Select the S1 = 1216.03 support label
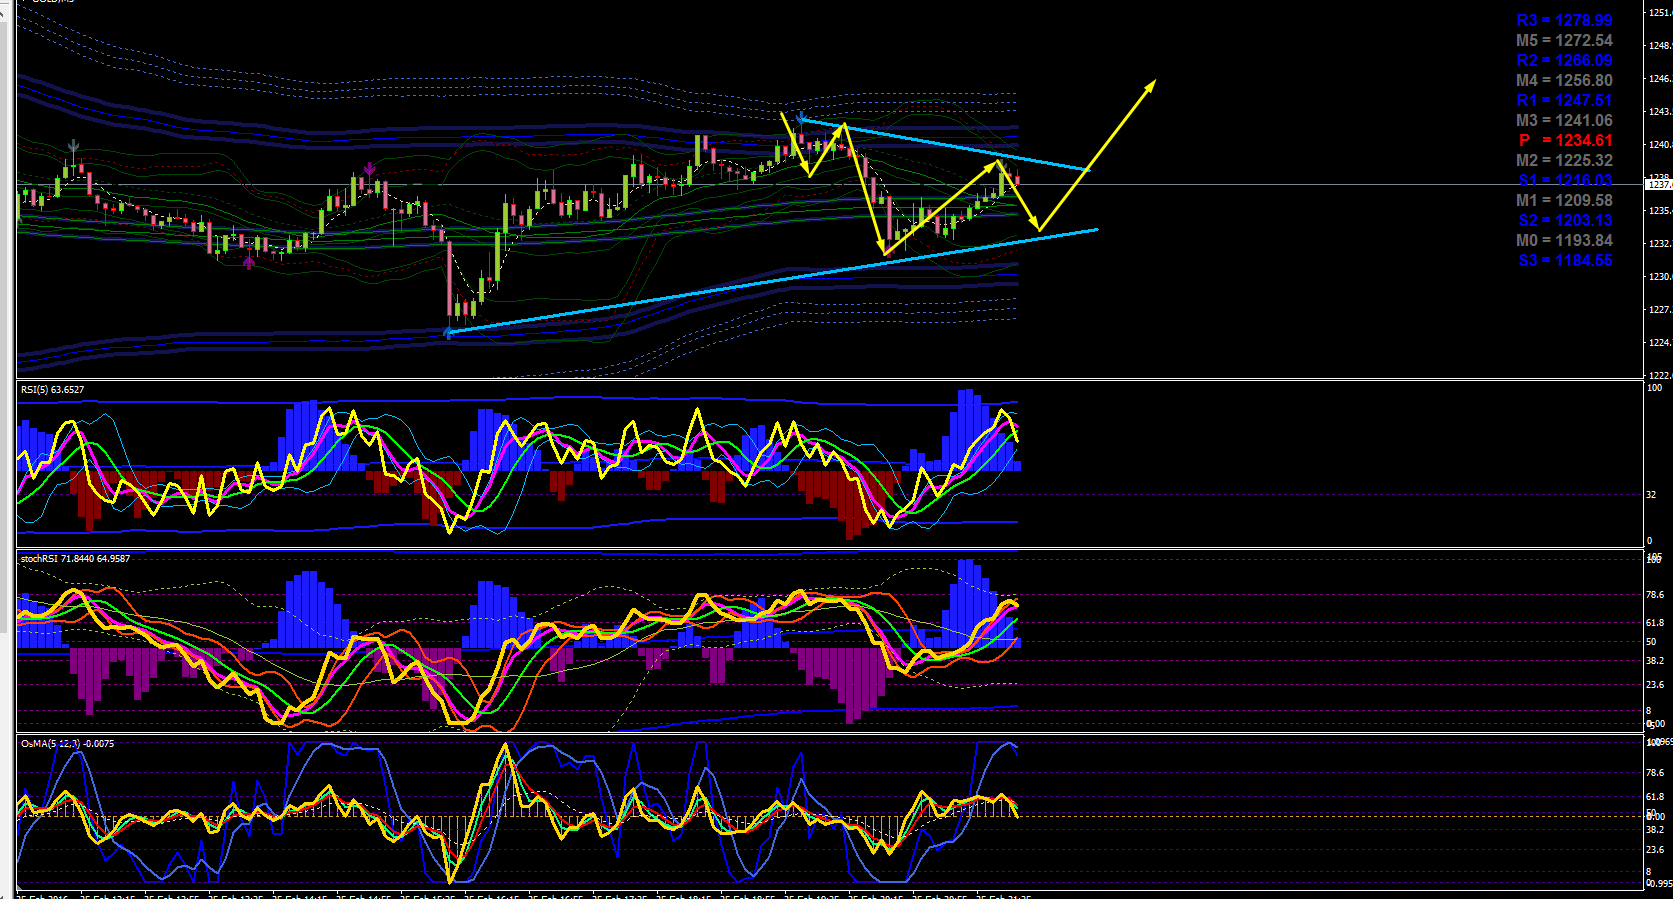Screen dimensions: 1673x899 click(x=1565, y=180)
